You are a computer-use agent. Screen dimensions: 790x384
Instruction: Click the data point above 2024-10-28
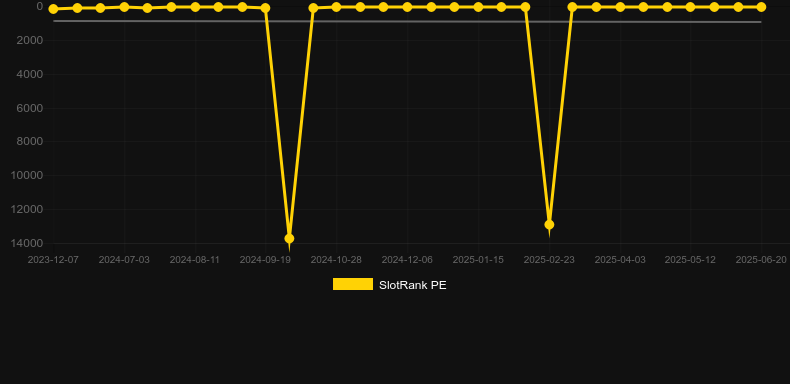[x=336, y=7]
